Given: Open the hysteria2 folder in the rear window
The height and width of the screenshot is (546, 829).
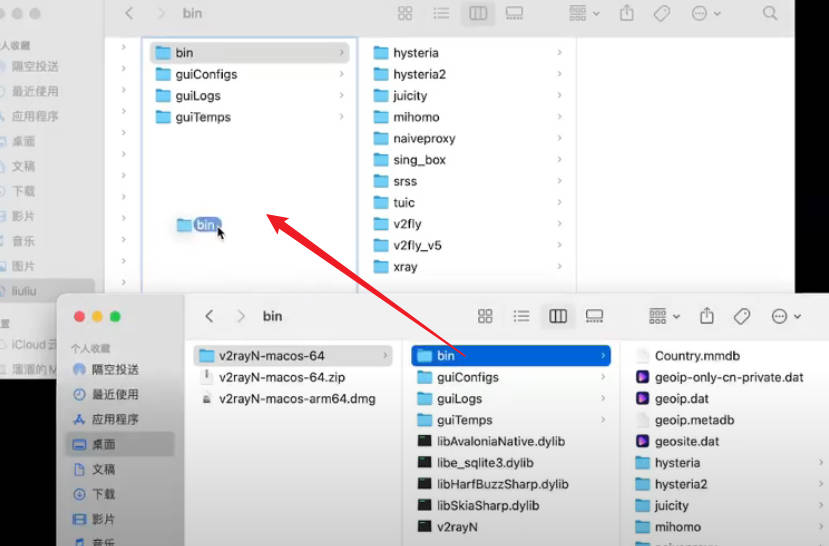Looking at the screenshot, I should click(467, 75).
